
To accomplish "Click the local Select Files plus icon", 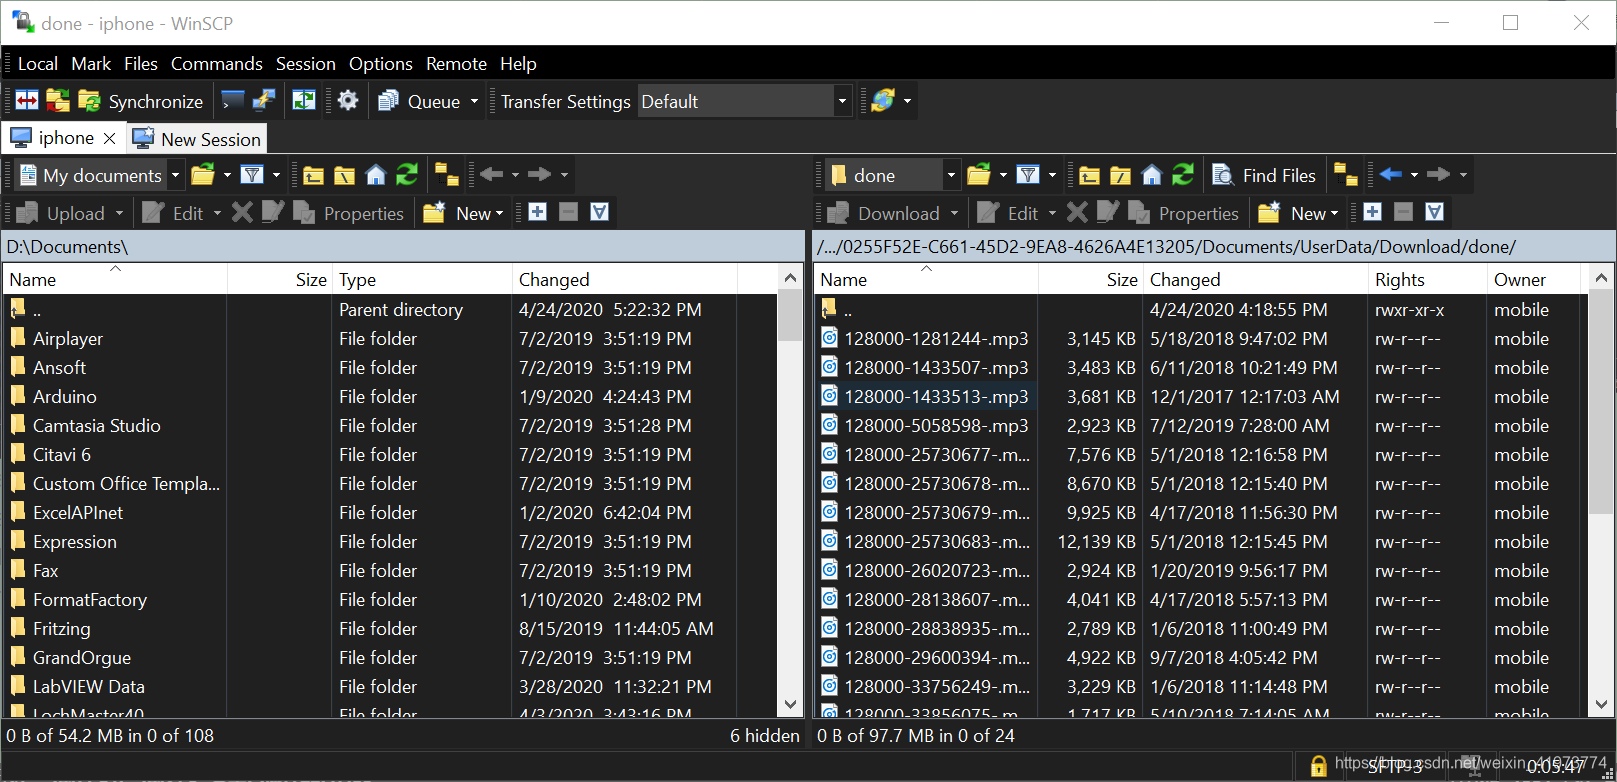I will click(537, 212).
